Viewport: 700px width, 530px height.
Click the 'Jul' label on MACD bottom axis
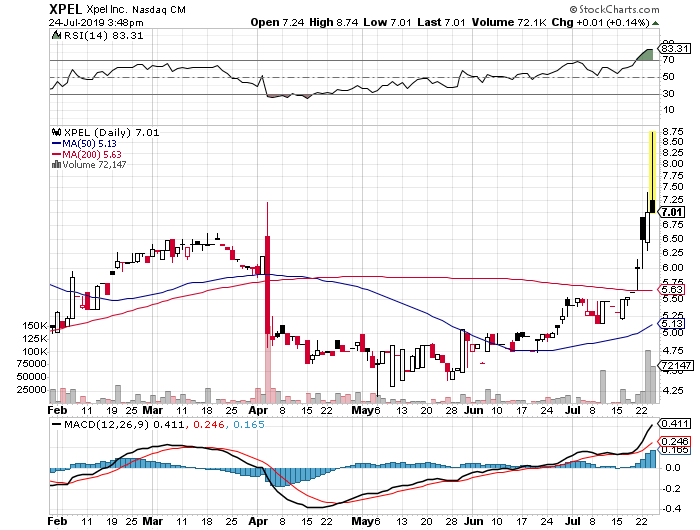point(573,521)
